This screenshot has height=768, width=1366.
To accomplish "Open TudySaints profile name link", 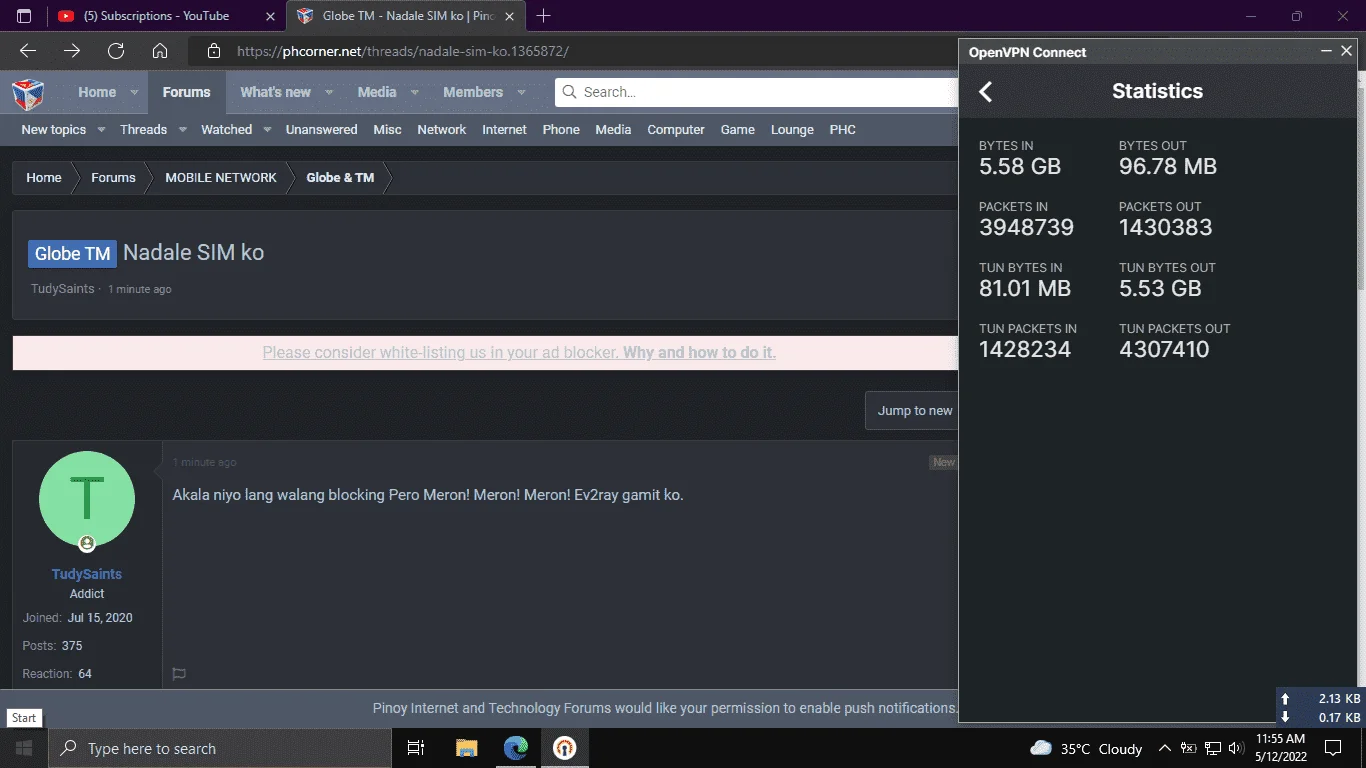I will [87, 574].
